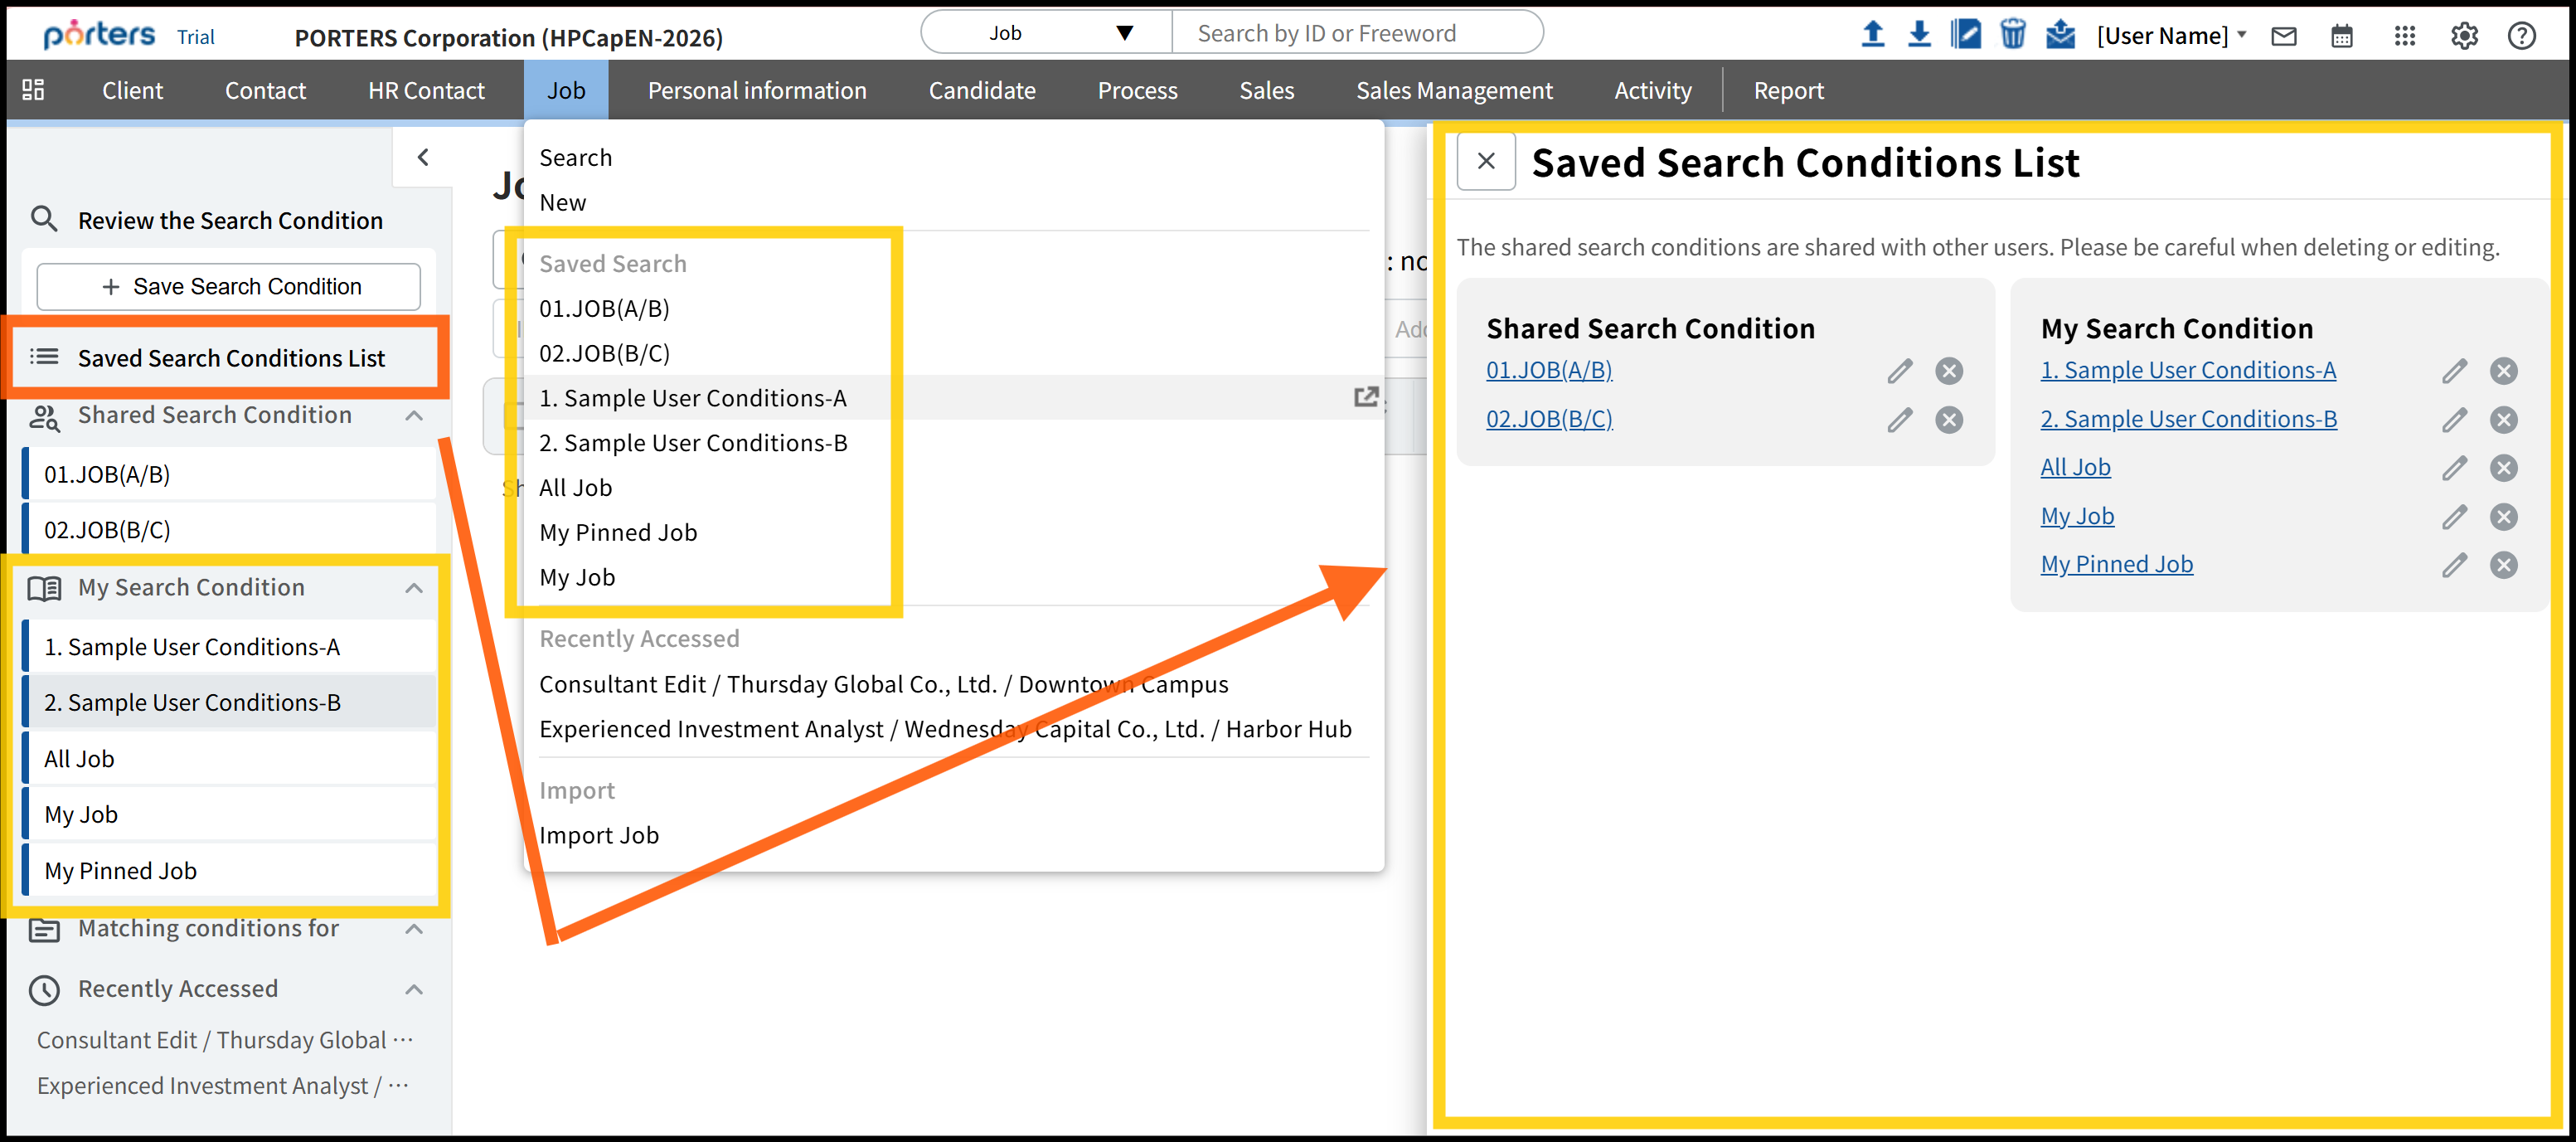The width and height of the screenshot is (2576, 1142).
Task: Open the Candidate menu tab
Action: pos(981,90)
